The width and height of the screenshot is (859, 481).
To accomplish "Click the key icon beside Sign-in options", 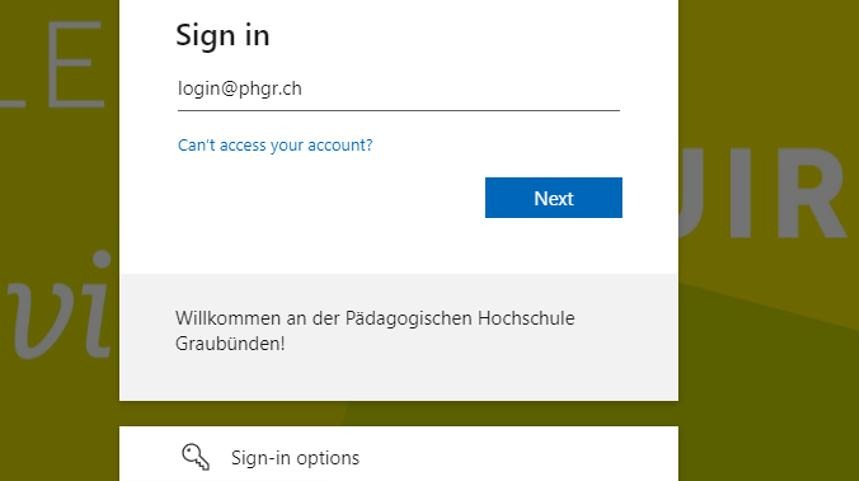I will 195,457.
